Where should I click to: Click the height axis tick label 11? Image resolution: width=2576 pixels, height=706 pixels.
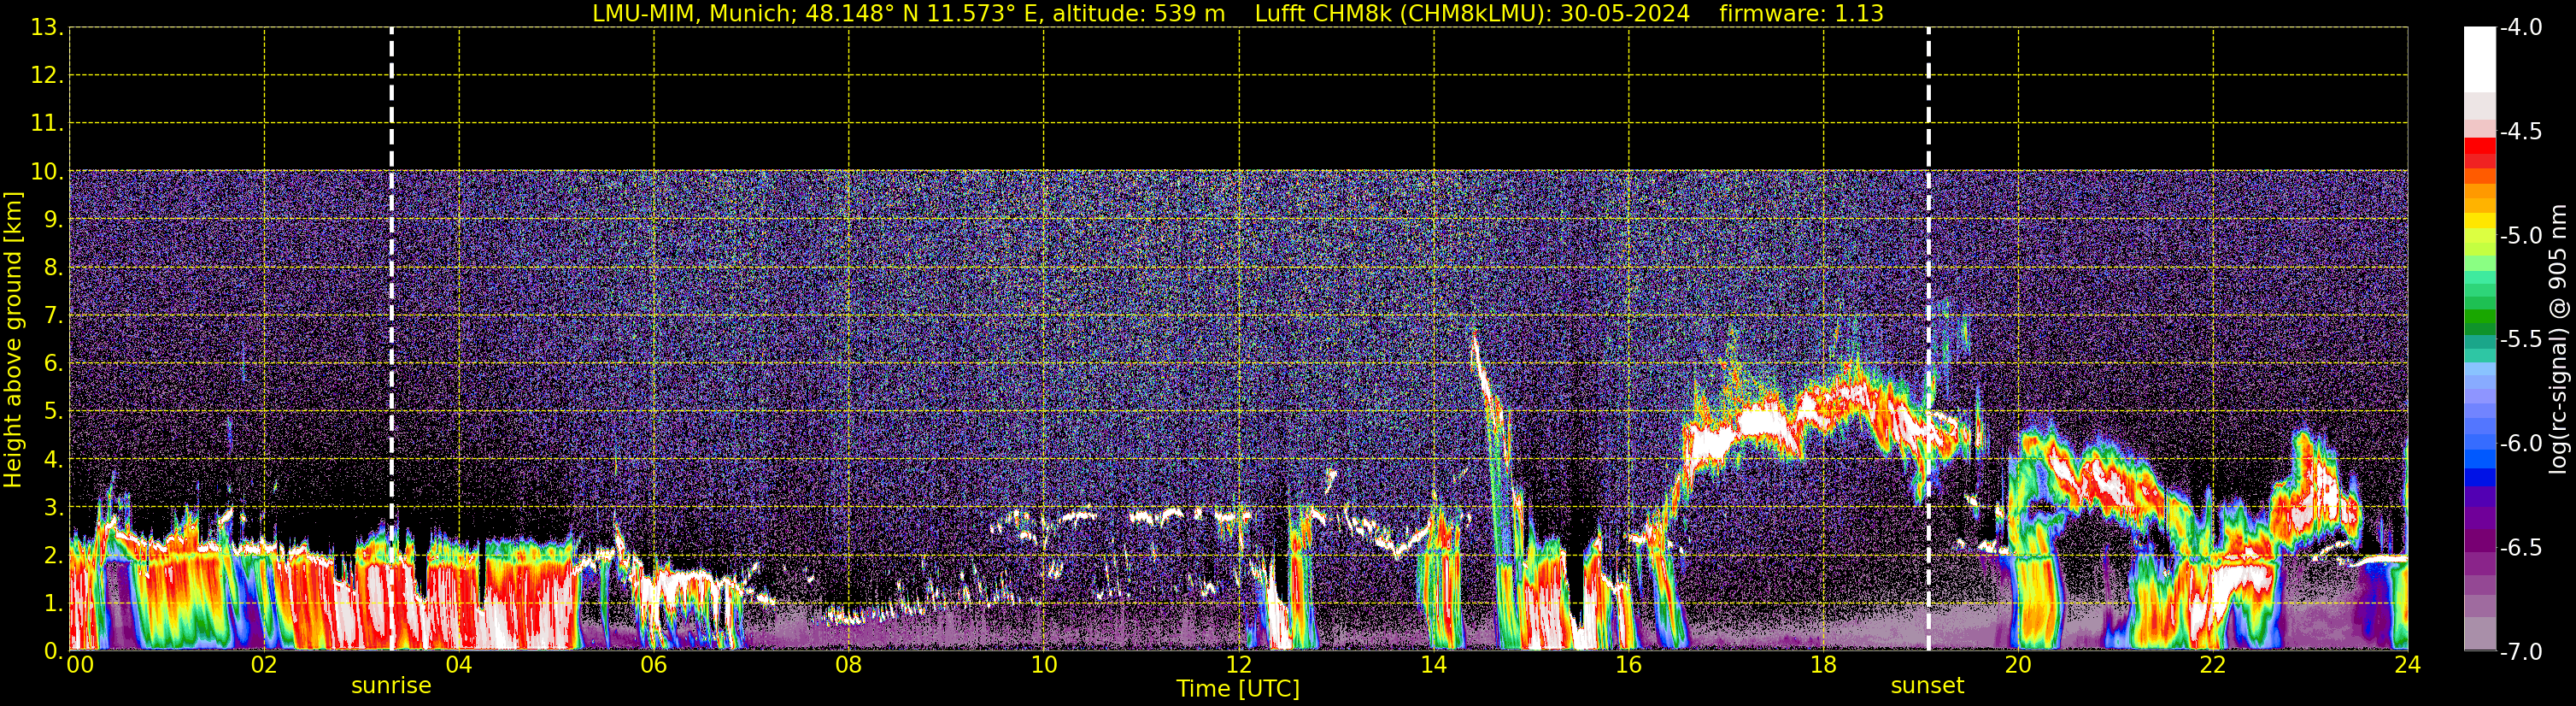pos(46,123)
